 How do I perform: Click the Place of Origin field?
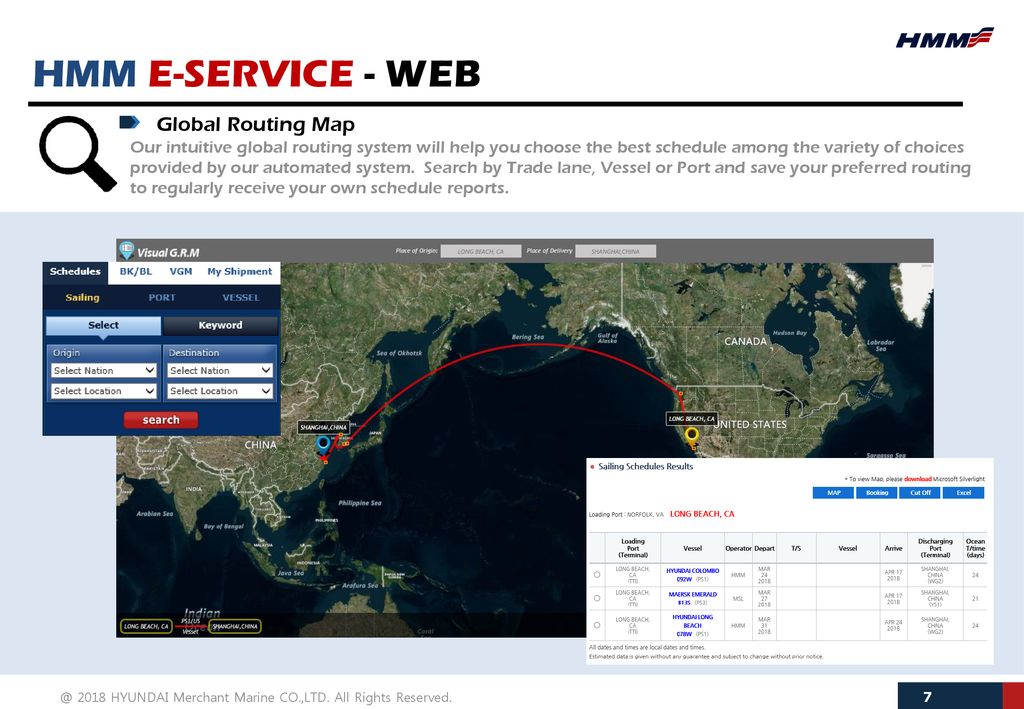click(481, 251)
